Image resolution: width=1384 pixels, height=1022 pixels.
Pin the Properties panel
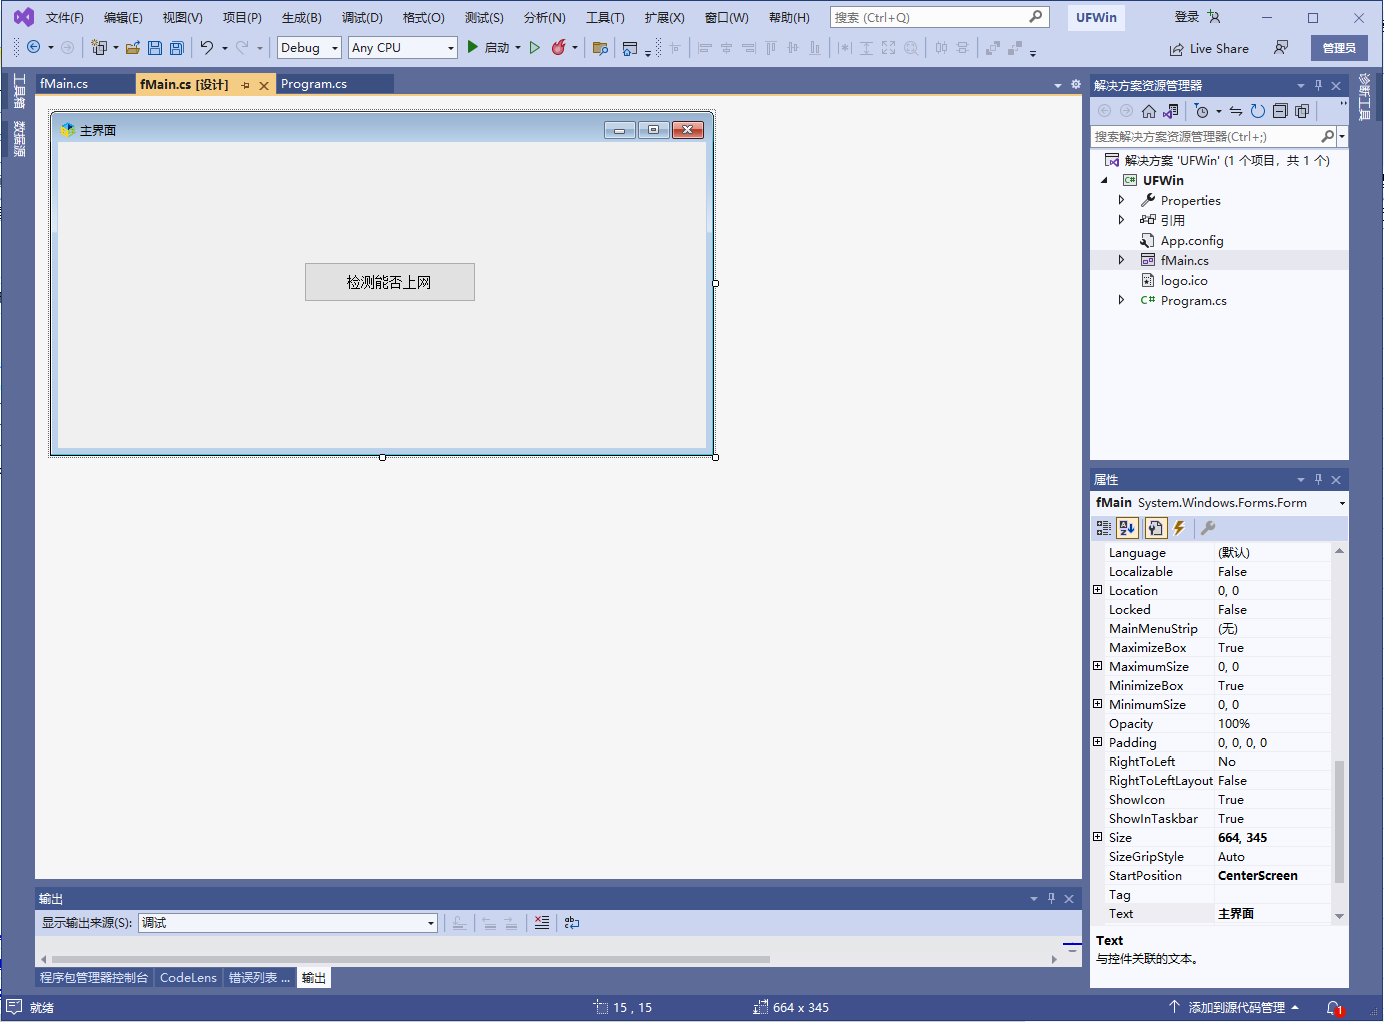[x=1318, y=480]
